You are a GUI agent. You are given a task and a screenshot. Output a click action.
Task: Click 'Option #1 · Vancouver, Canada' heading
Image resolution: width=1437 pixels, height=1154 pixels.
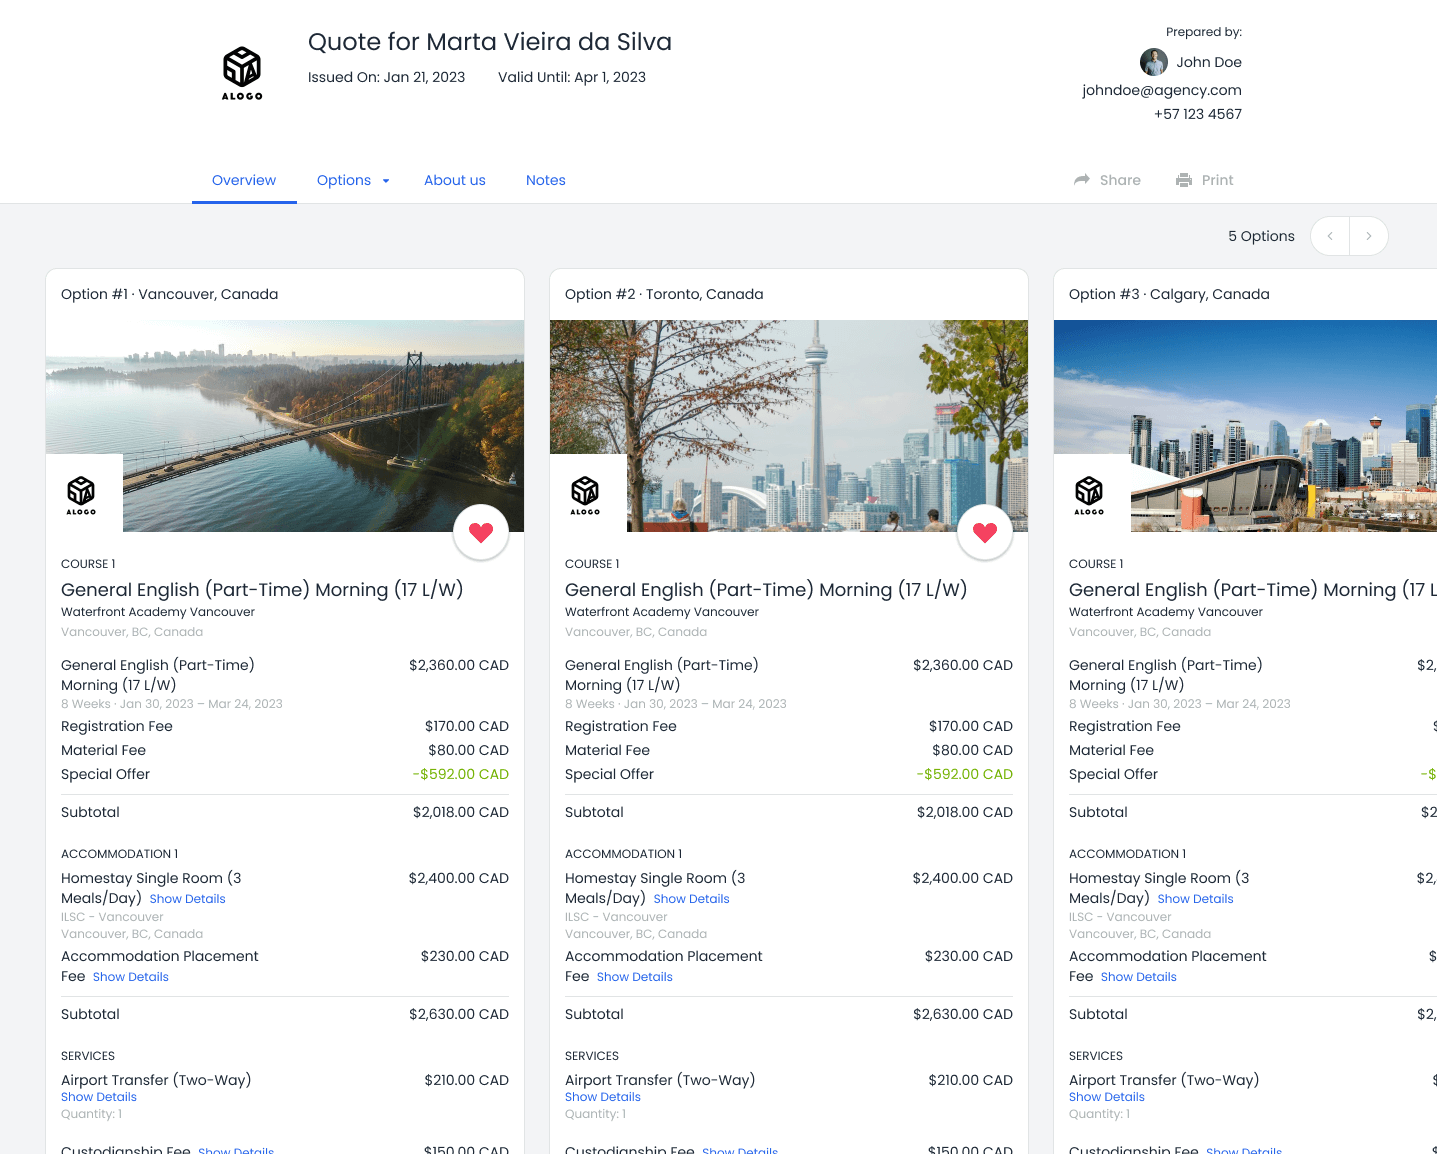(x=170, y=294)
